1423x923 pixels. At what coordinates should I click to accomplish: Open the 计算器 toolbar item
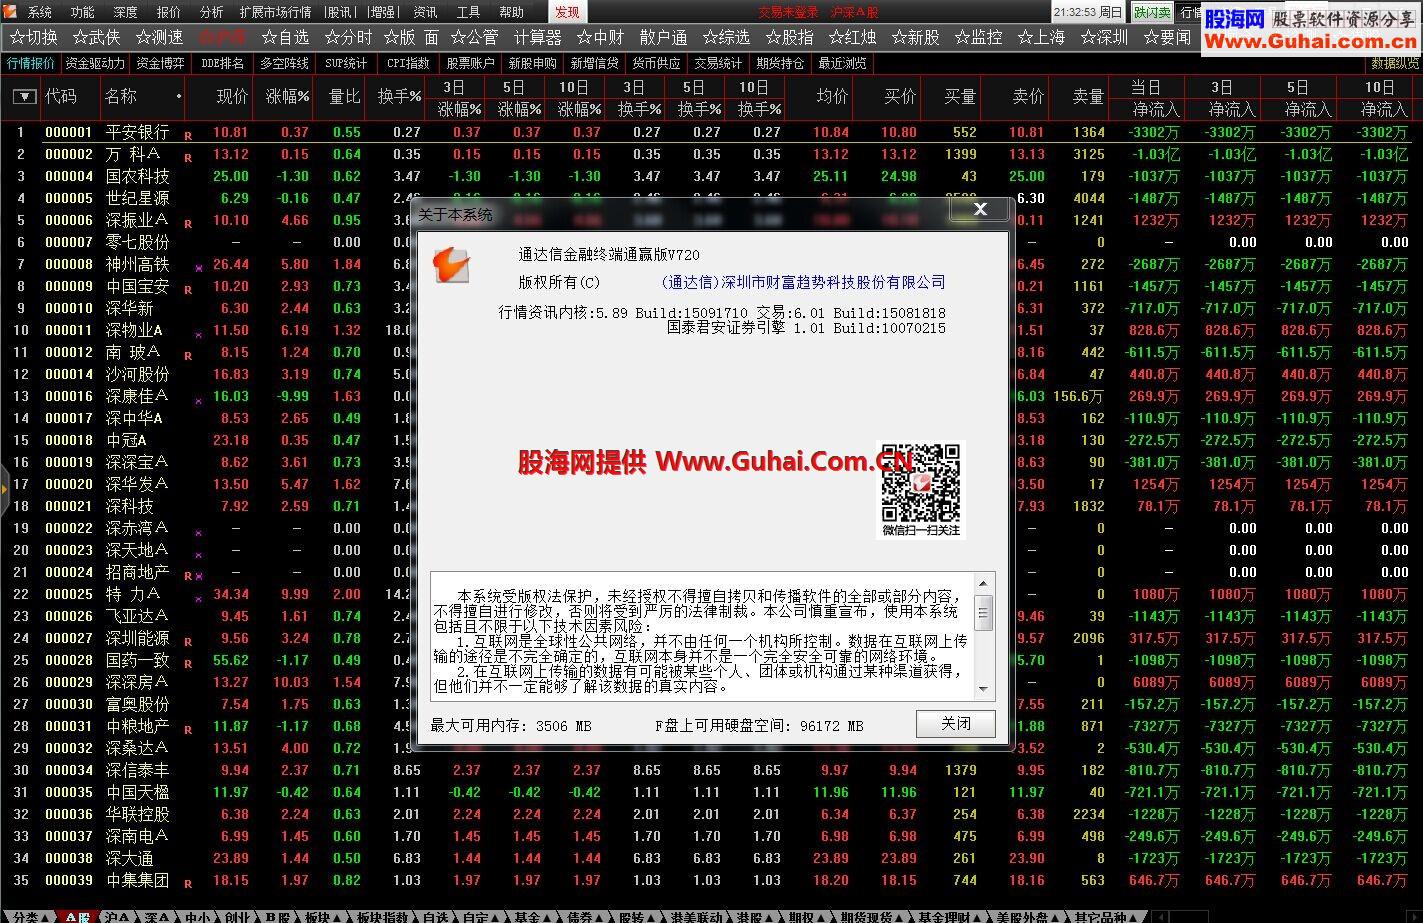click(x=538, y=37)
